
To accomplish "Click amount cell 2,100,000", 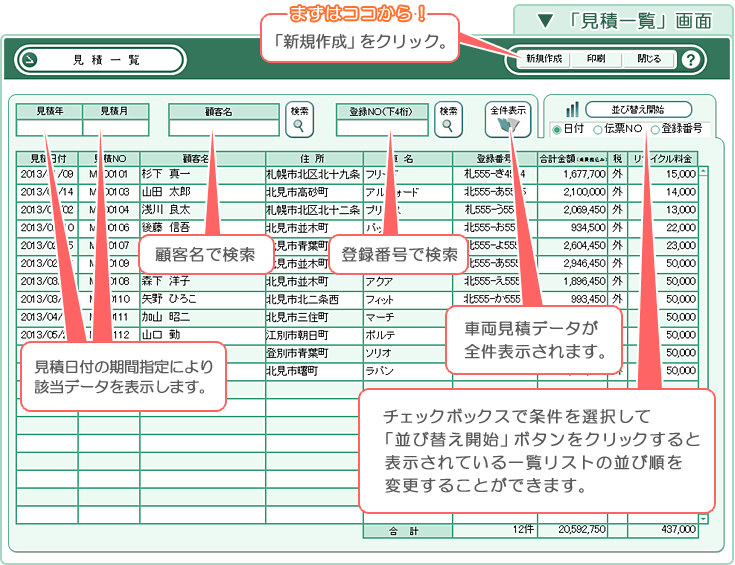I will point(572,192).
